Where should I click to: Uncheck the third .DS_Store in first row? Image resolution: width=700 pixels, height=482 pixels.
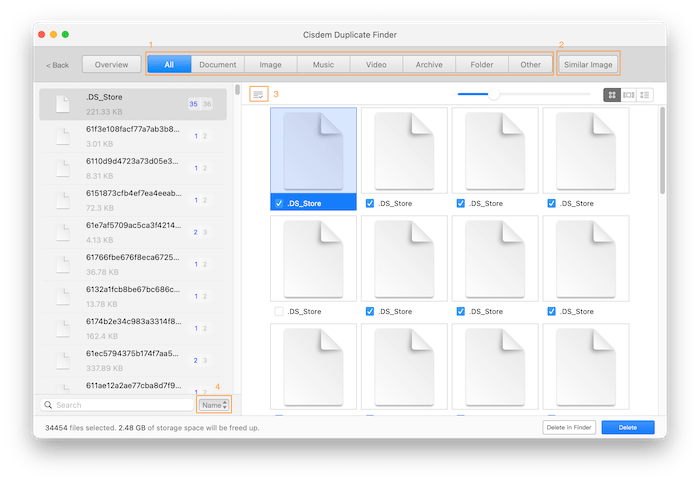pos(461,204)
